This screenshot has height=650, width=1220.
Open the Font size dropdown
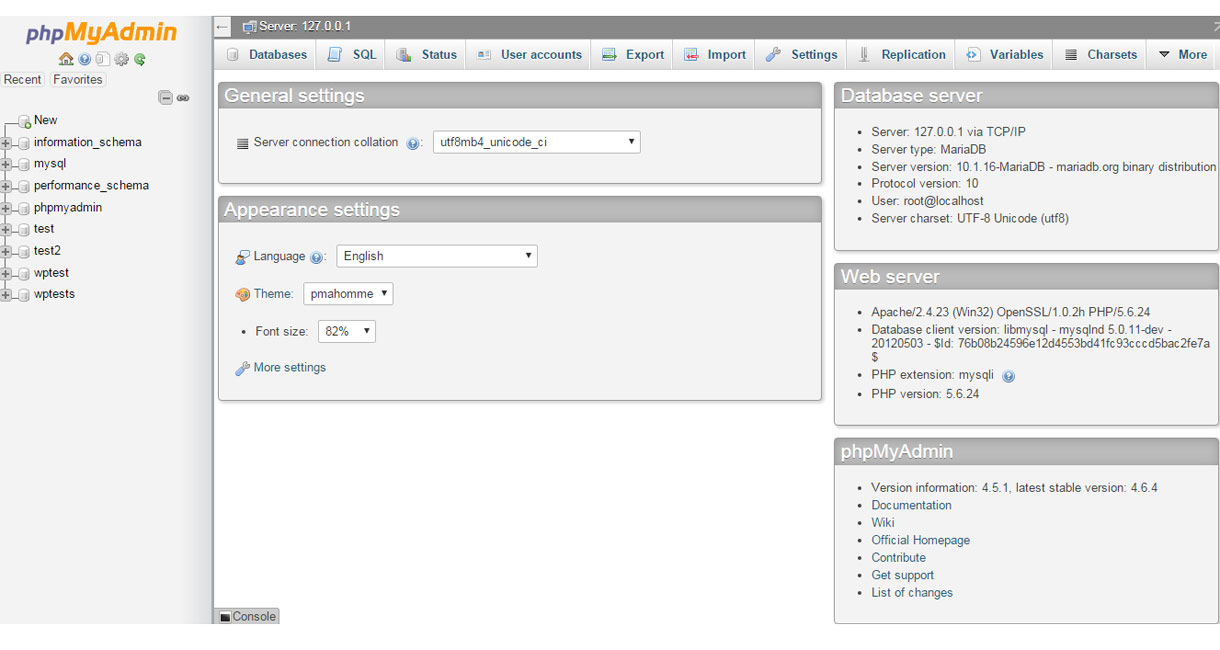[x=346, y=331]
